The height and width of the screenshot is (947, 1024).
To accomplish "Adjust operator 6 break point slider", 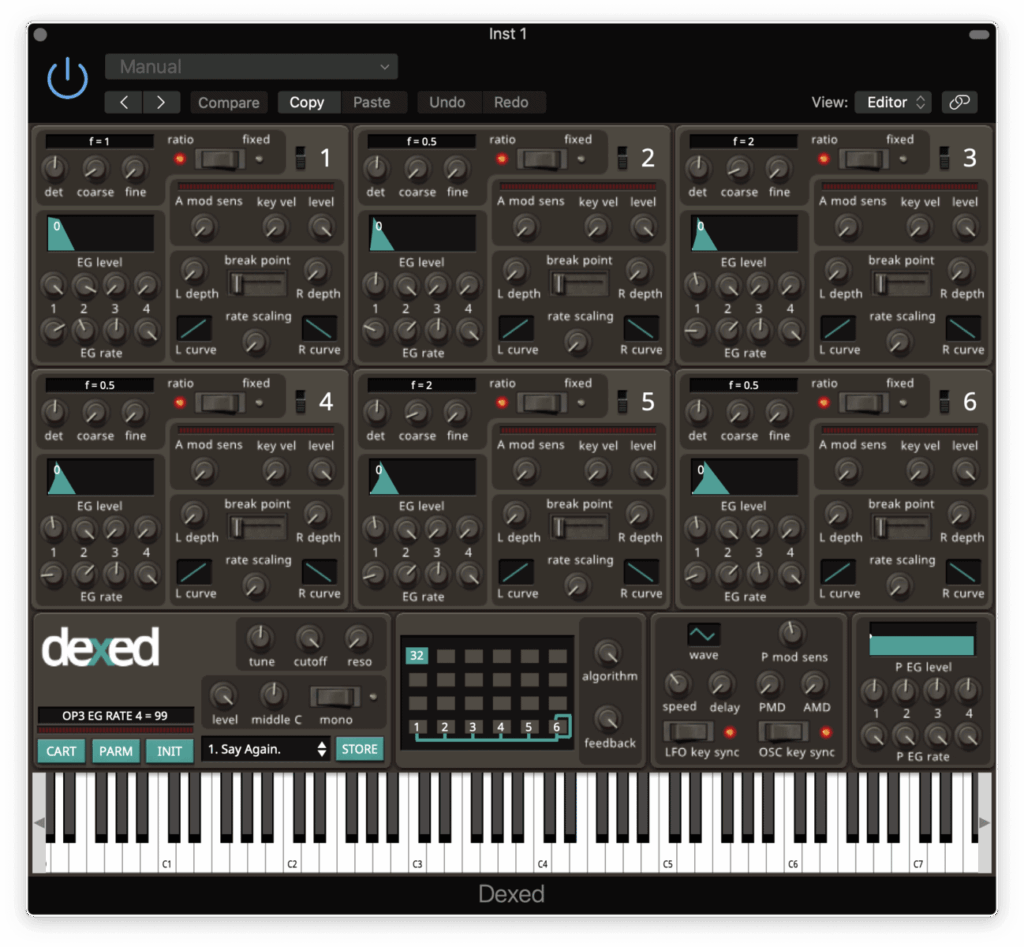I will [x=901, y=527].
